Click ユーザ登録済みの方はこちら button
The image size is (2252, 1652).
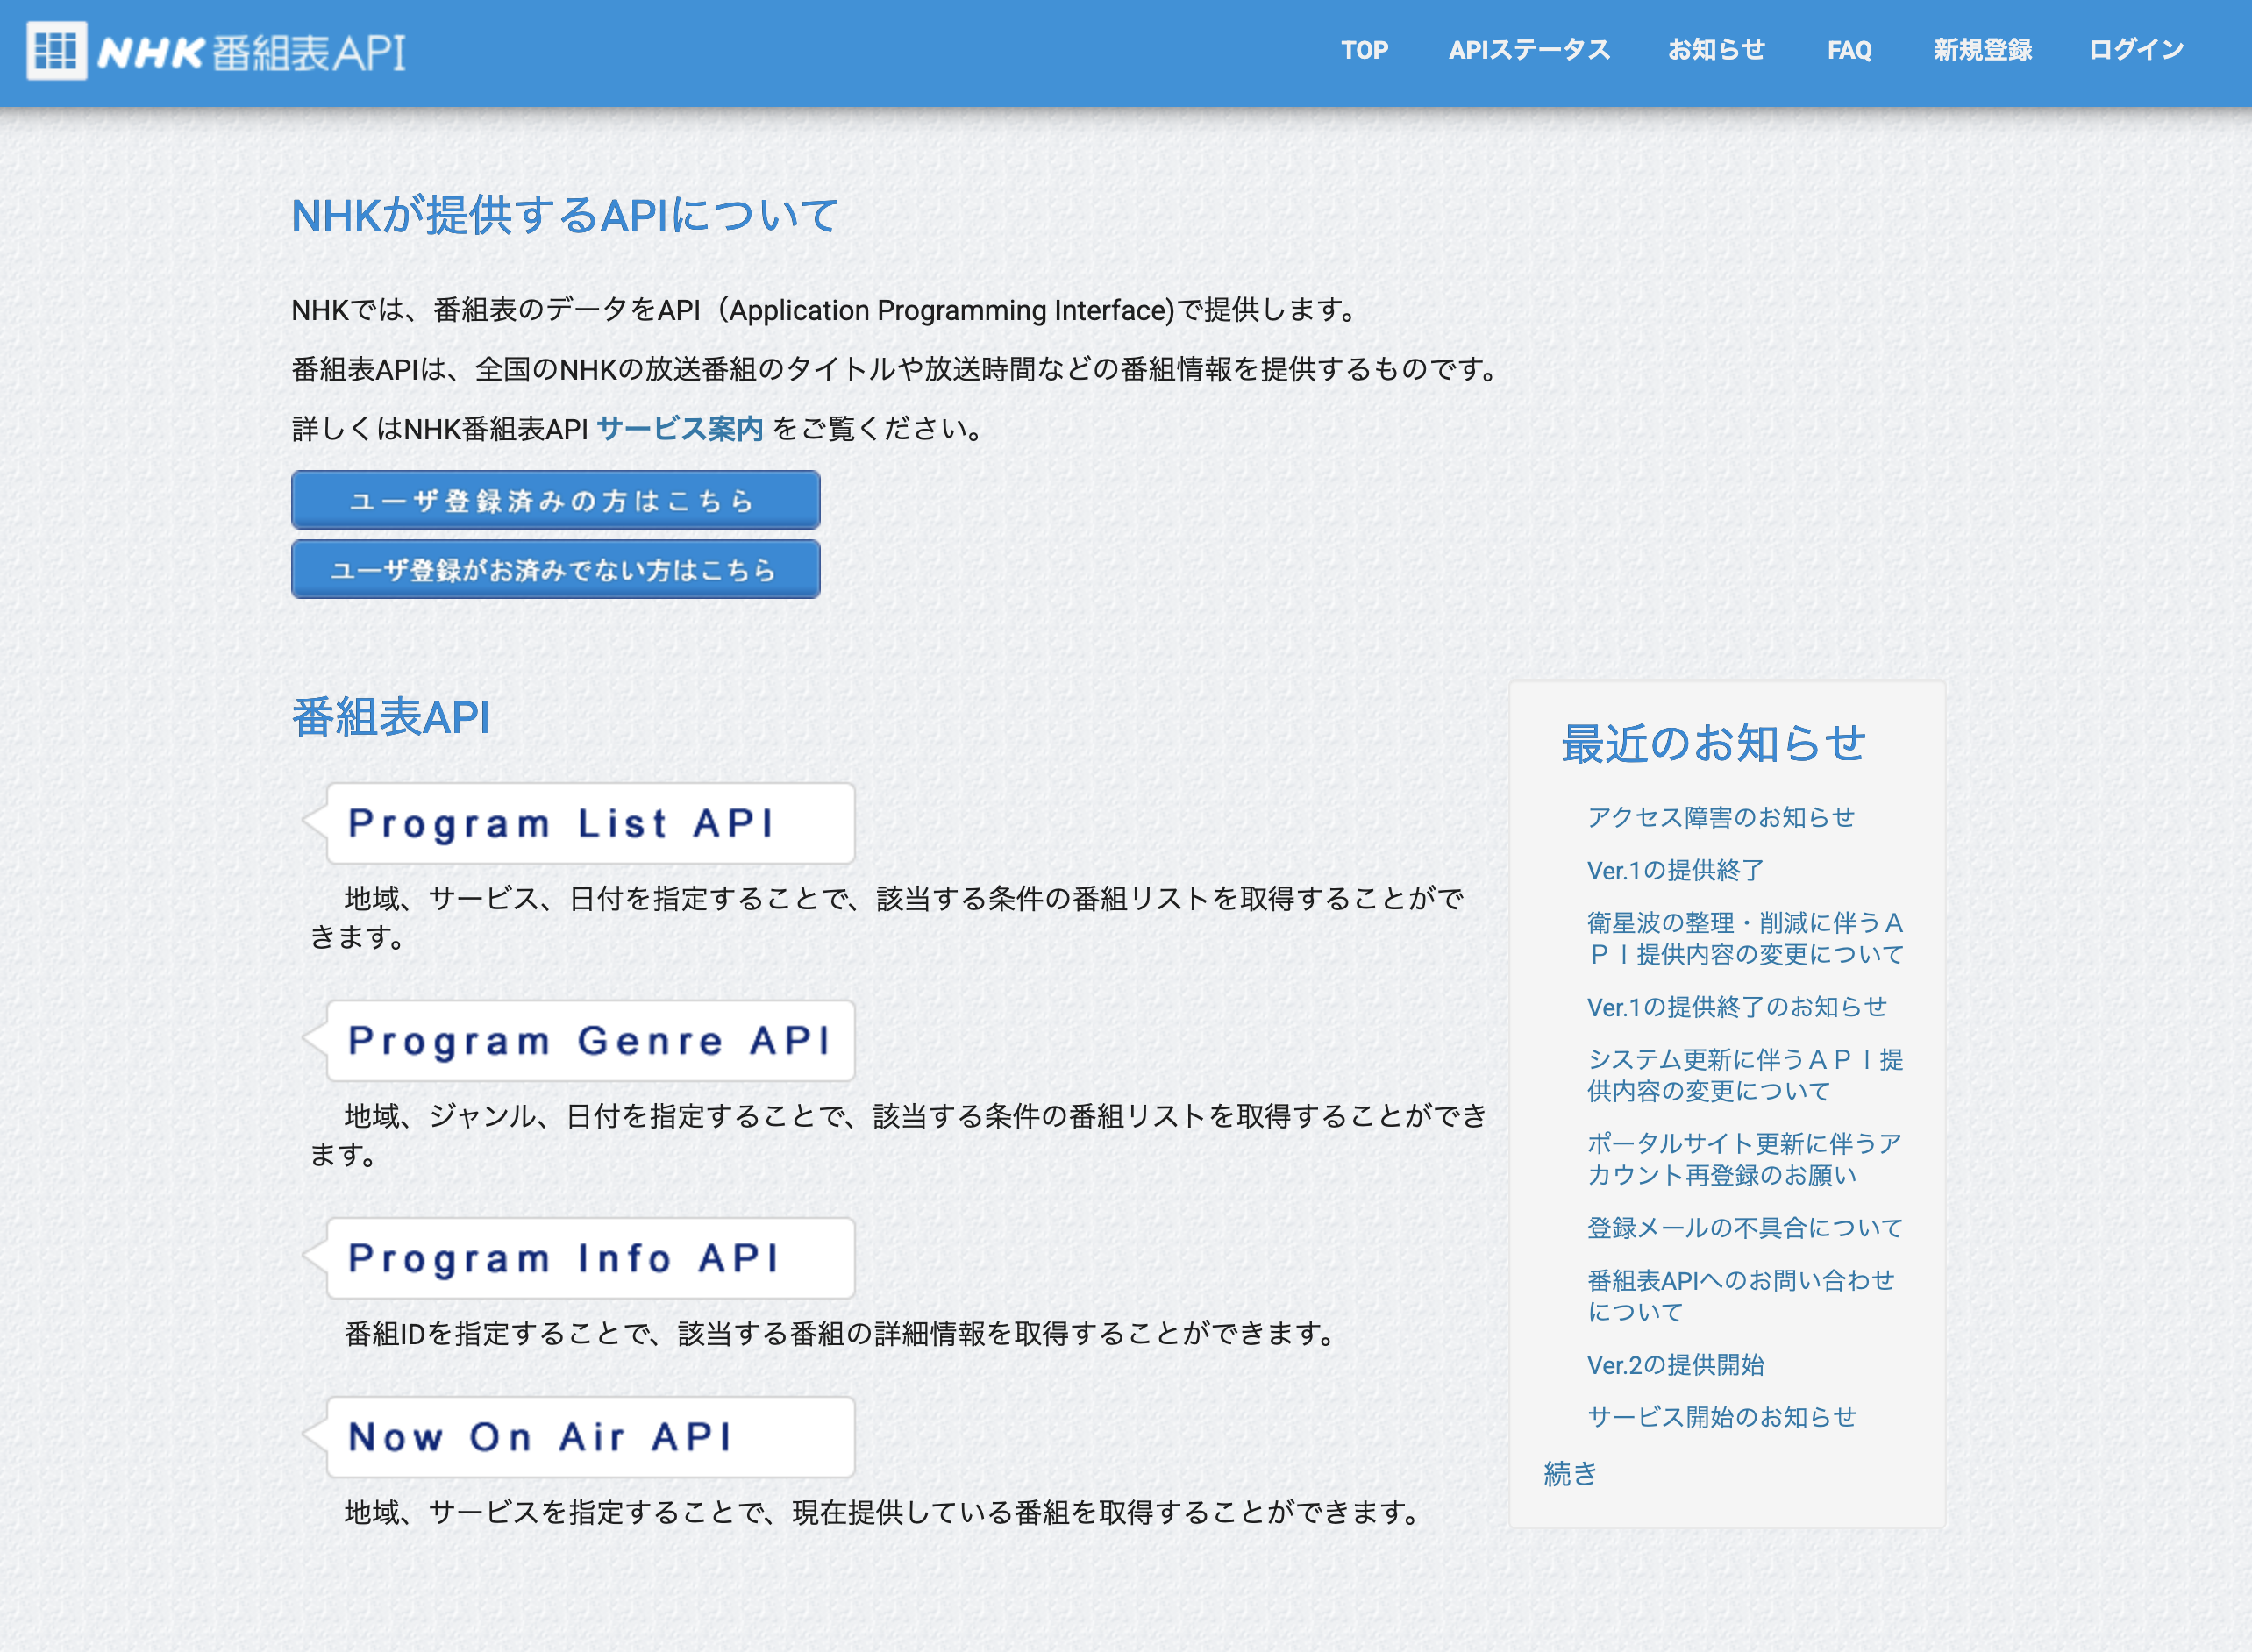coord(554,500)
